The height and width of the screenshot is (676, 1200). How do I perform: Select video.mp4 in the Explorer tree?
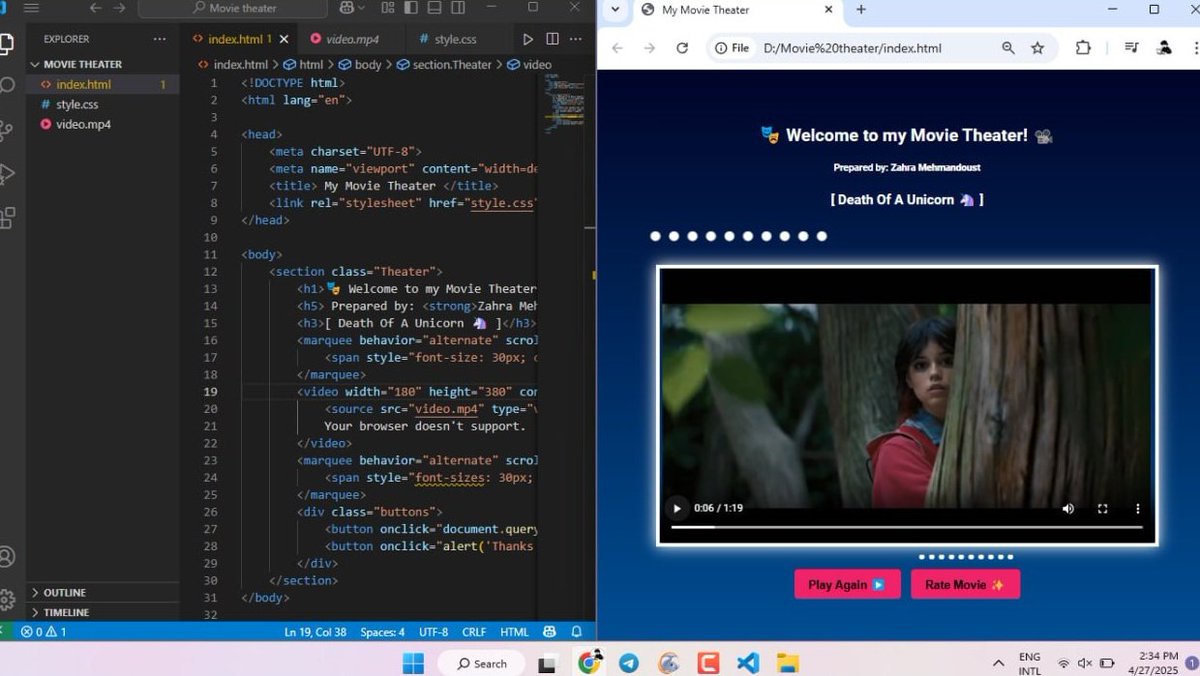103,124
